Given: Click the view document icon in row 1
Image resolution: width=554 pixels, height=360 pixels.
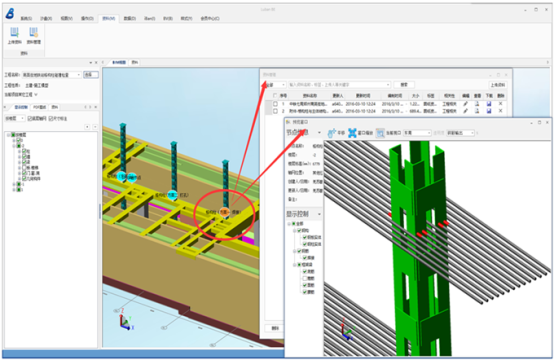Looking at the screenshot, I should 477,104.
